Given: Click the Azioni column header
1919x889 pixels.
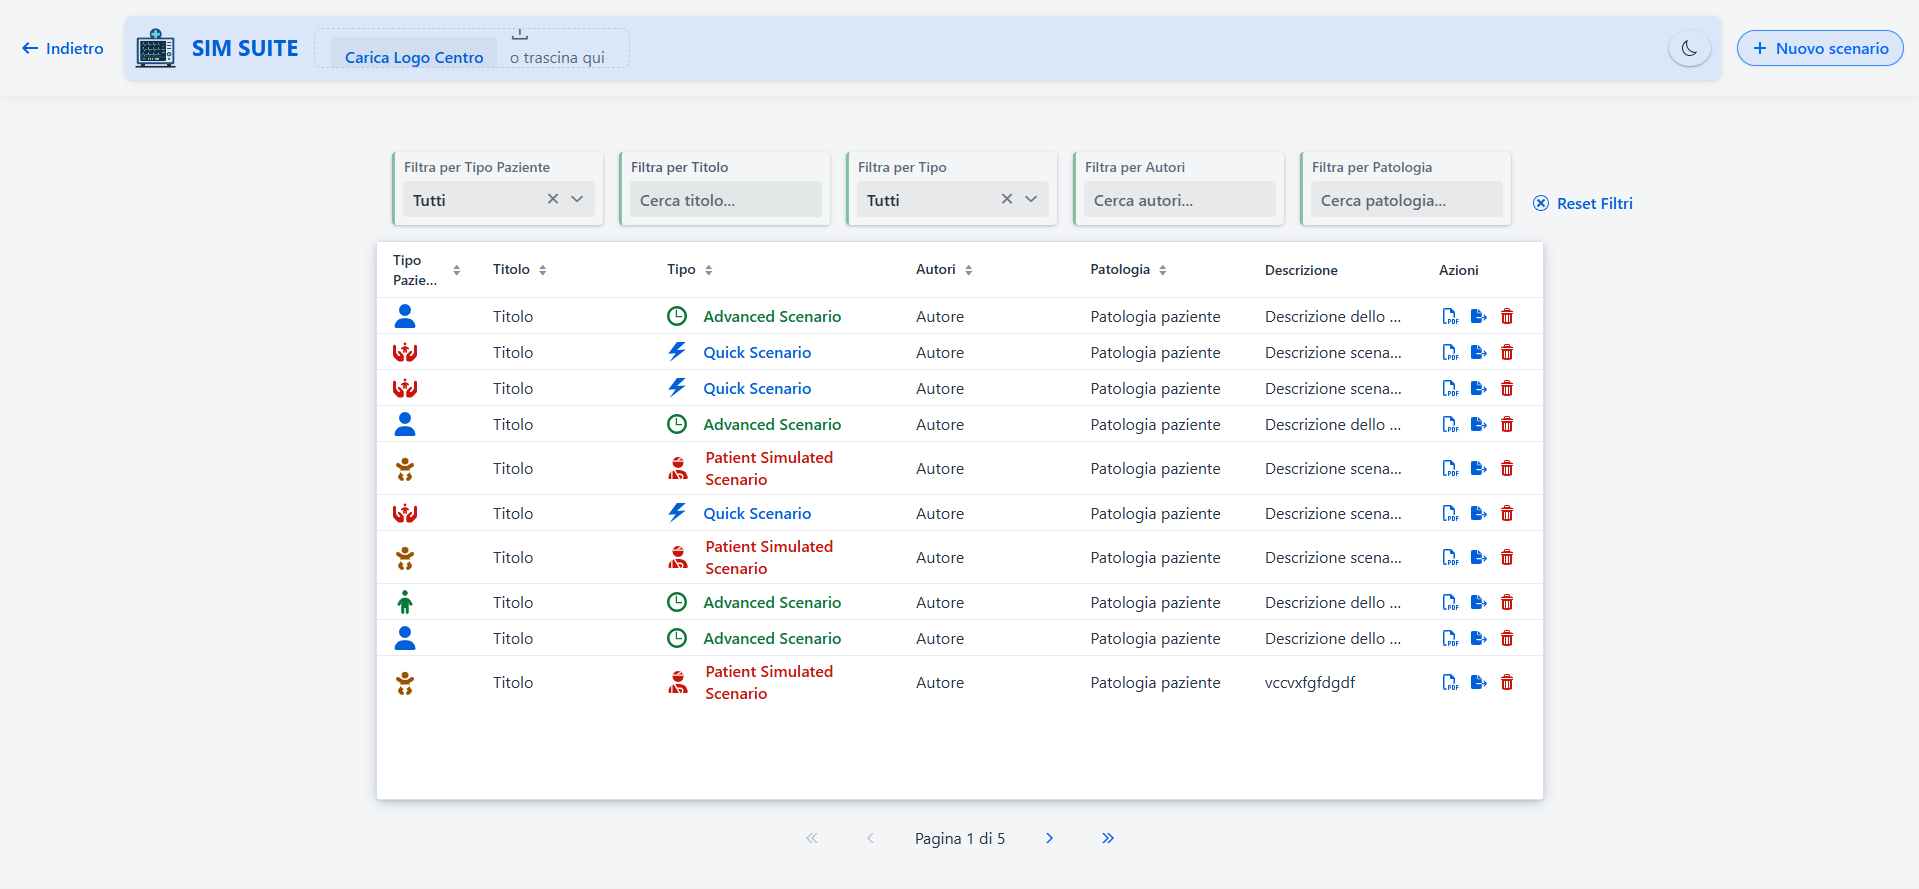Looking at the screenshot, I should (x=1458, y=270).
